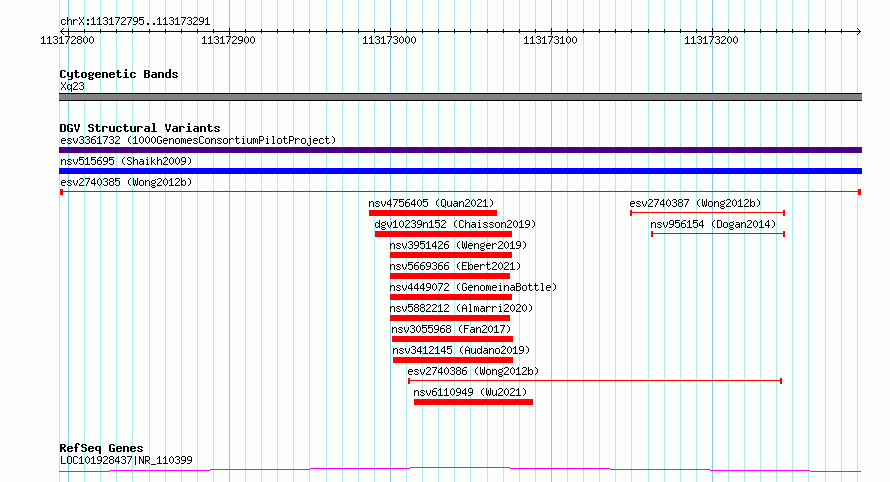Click the red bar under nsv6110949
This screenshot has height=482, width=890.
click(x=473, y=402)
